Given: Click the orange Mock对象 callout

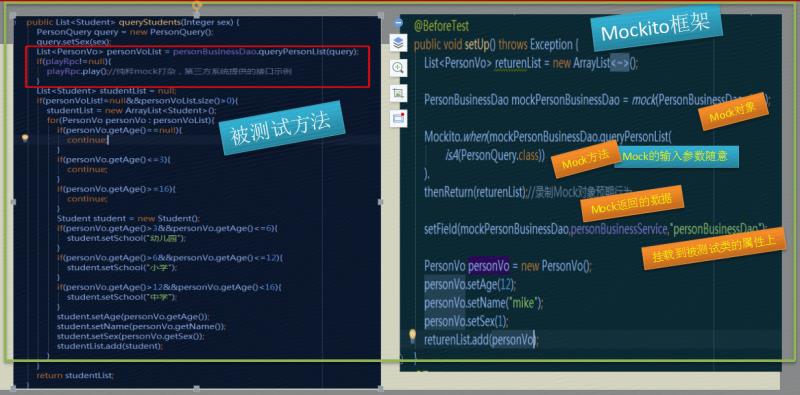Looking at the screenshot, I should pyautogui.click(x=734, y=111).
